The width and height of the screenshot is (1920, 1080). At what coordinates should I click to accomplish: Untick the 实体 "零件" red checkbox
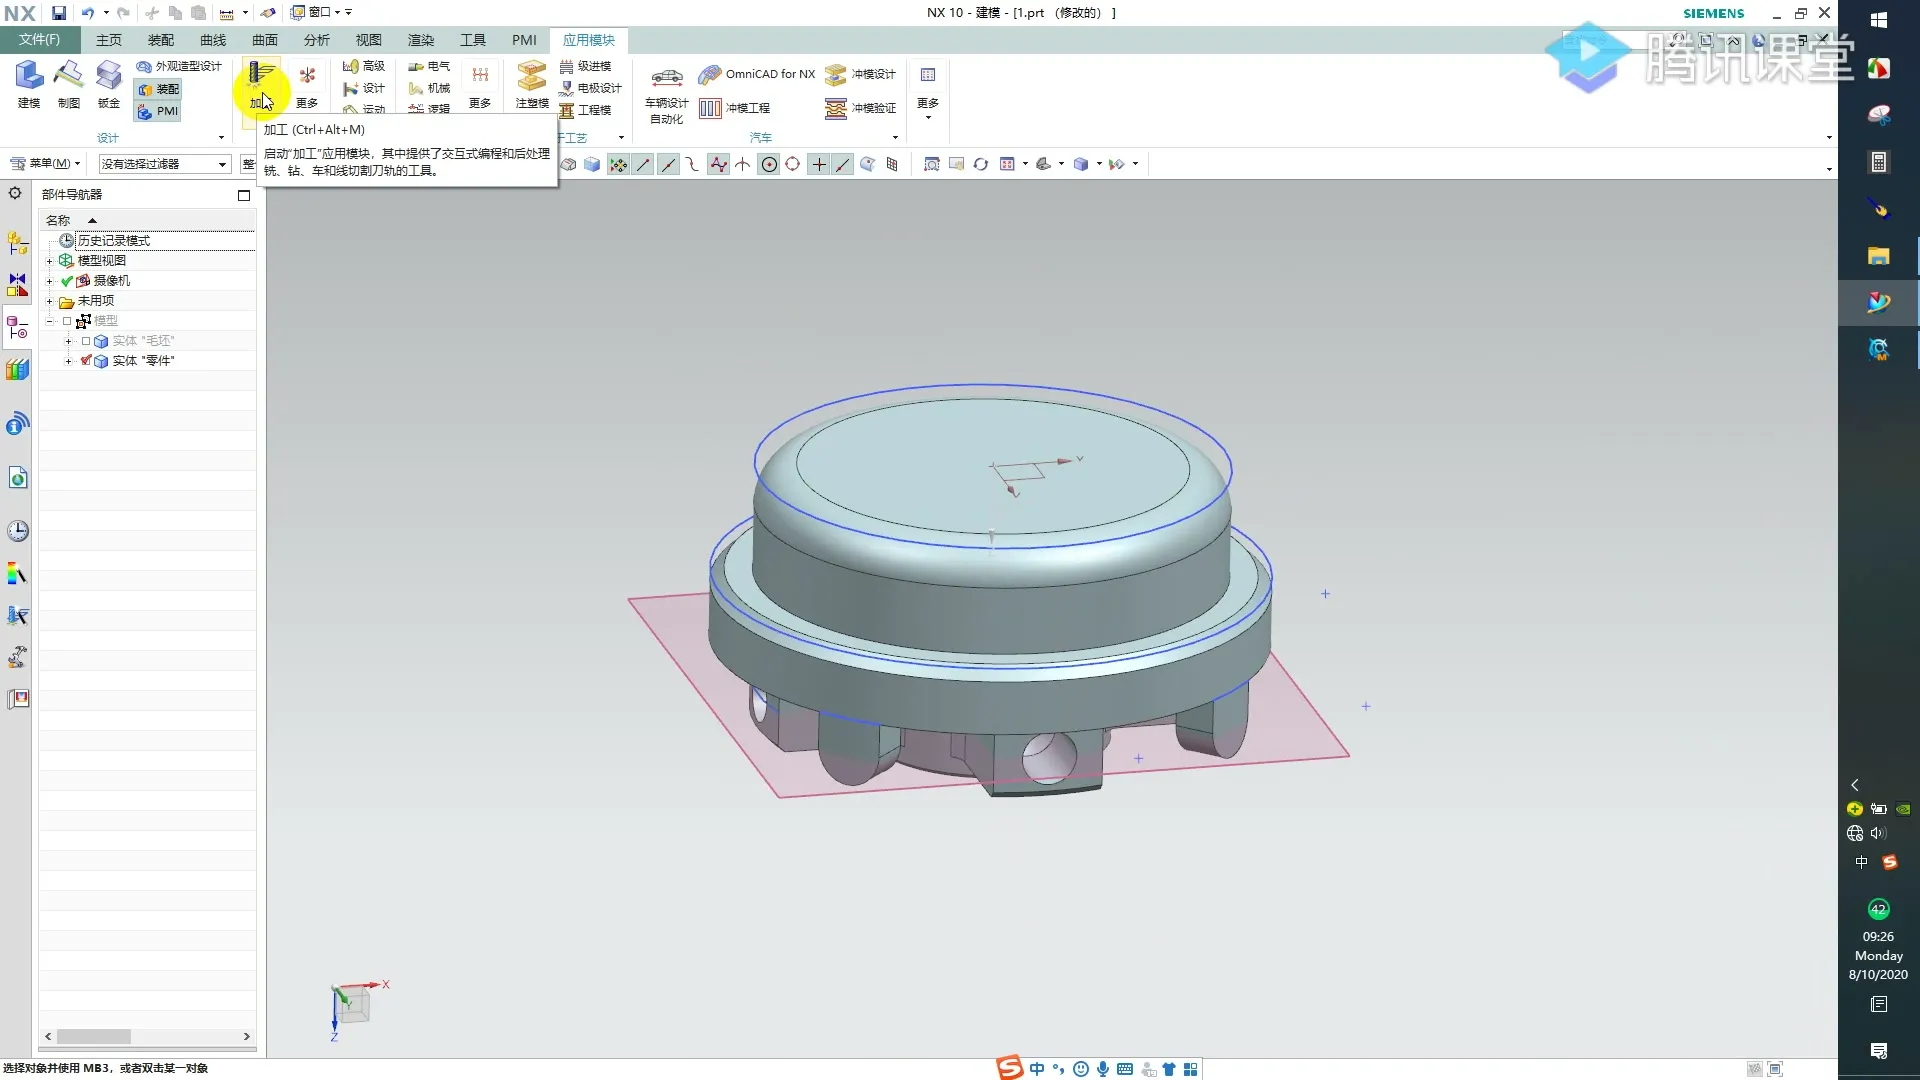[86, 361]
